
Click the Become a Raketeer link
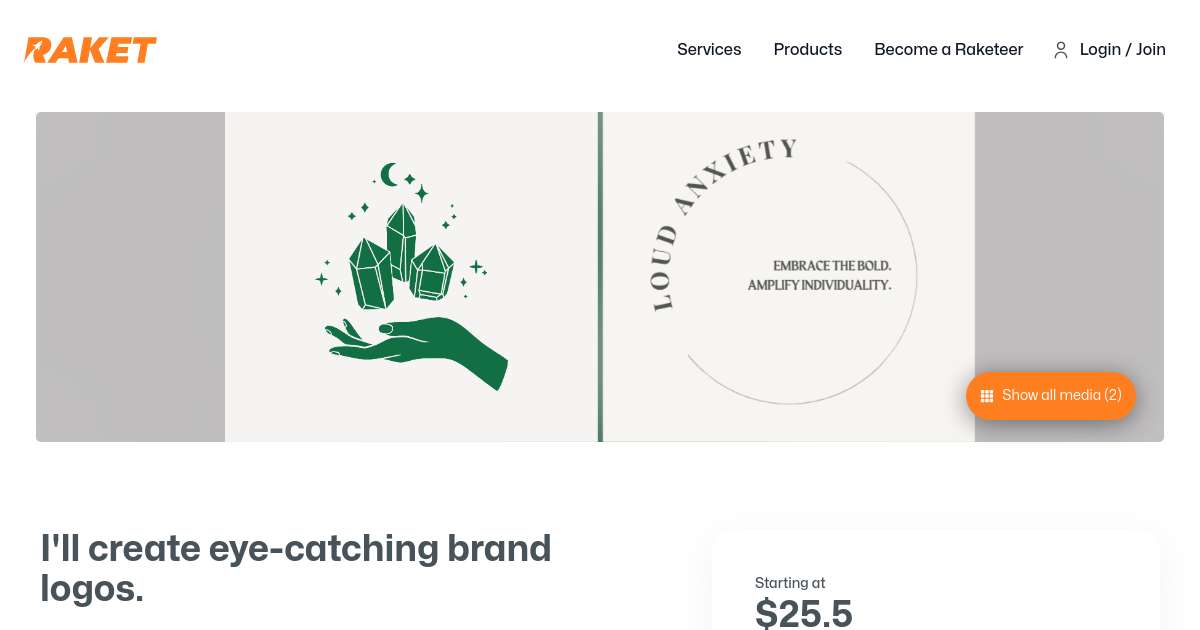948,49
